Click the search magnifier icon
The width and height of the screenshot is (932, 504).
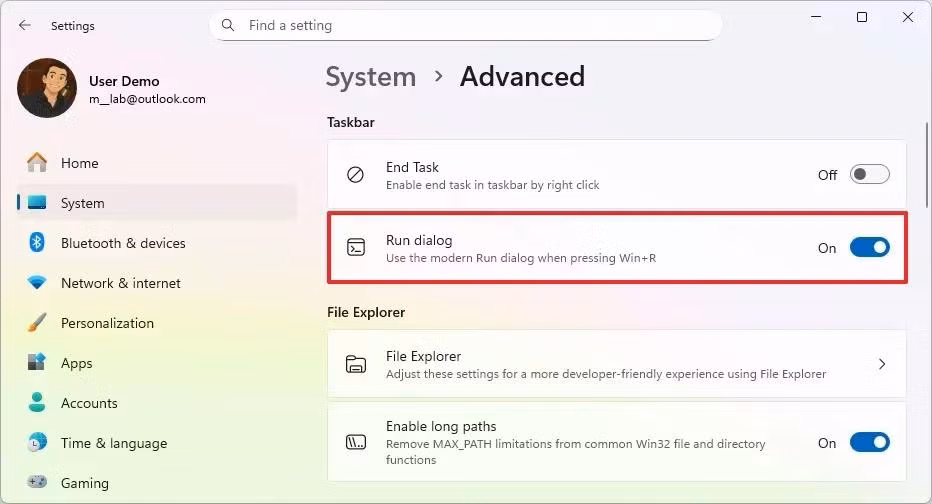tap(228, 25)
